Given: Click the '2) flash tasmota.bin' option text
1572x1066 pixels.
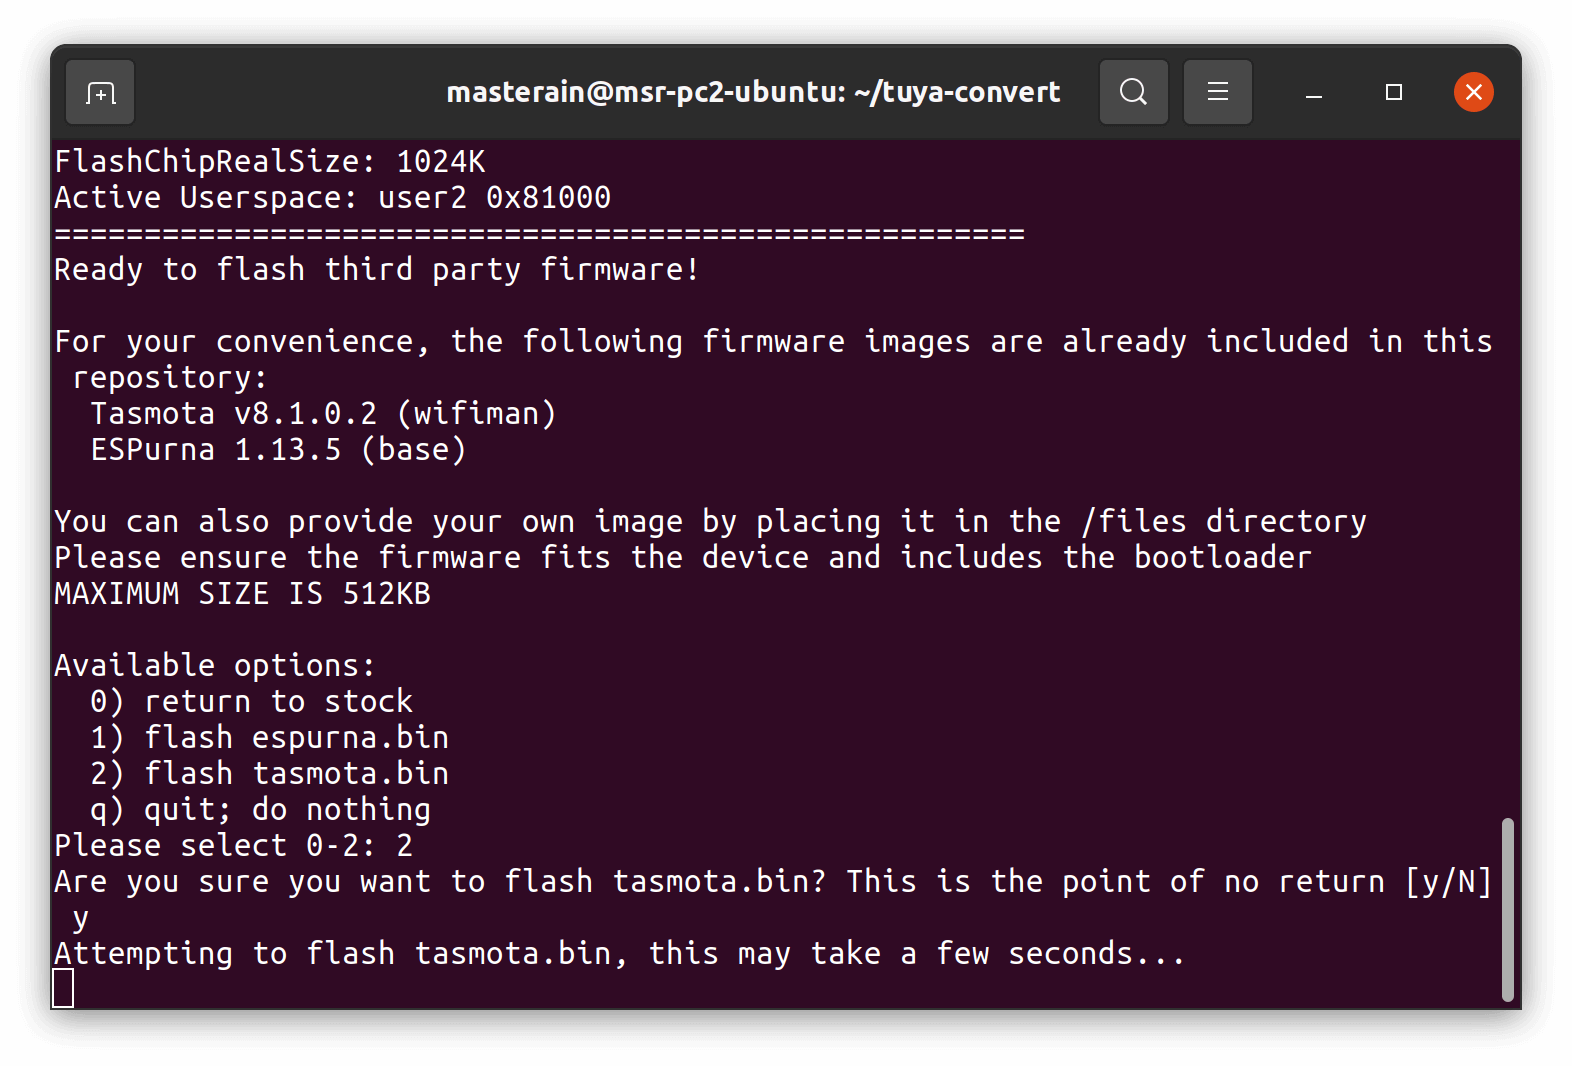Looking at the screenshot, I should (269, 774).
